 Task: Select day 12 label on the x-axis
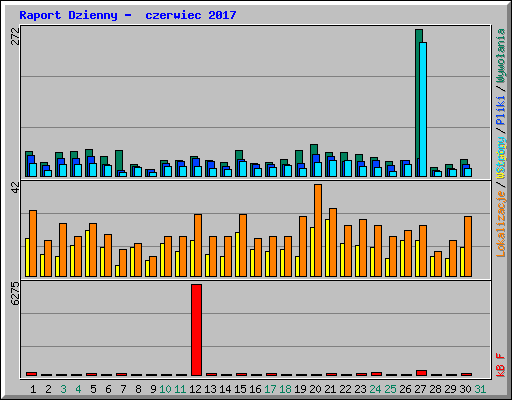coord(195,389)
